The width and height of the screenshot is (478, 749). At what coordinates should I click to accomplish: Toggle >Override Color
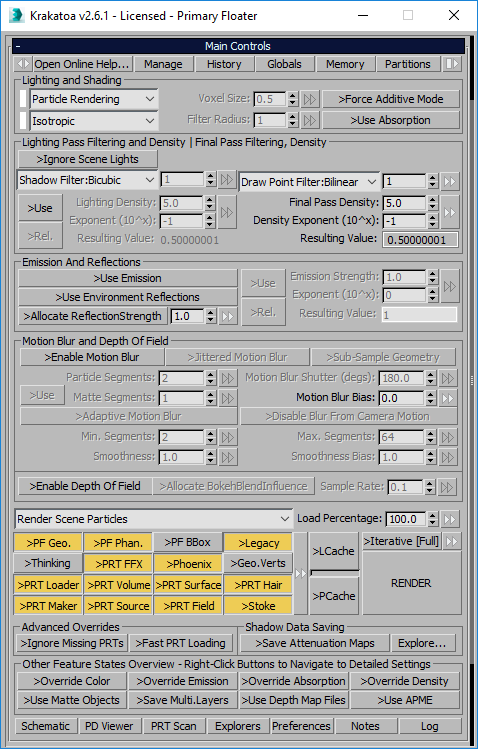tap(72, 681)
